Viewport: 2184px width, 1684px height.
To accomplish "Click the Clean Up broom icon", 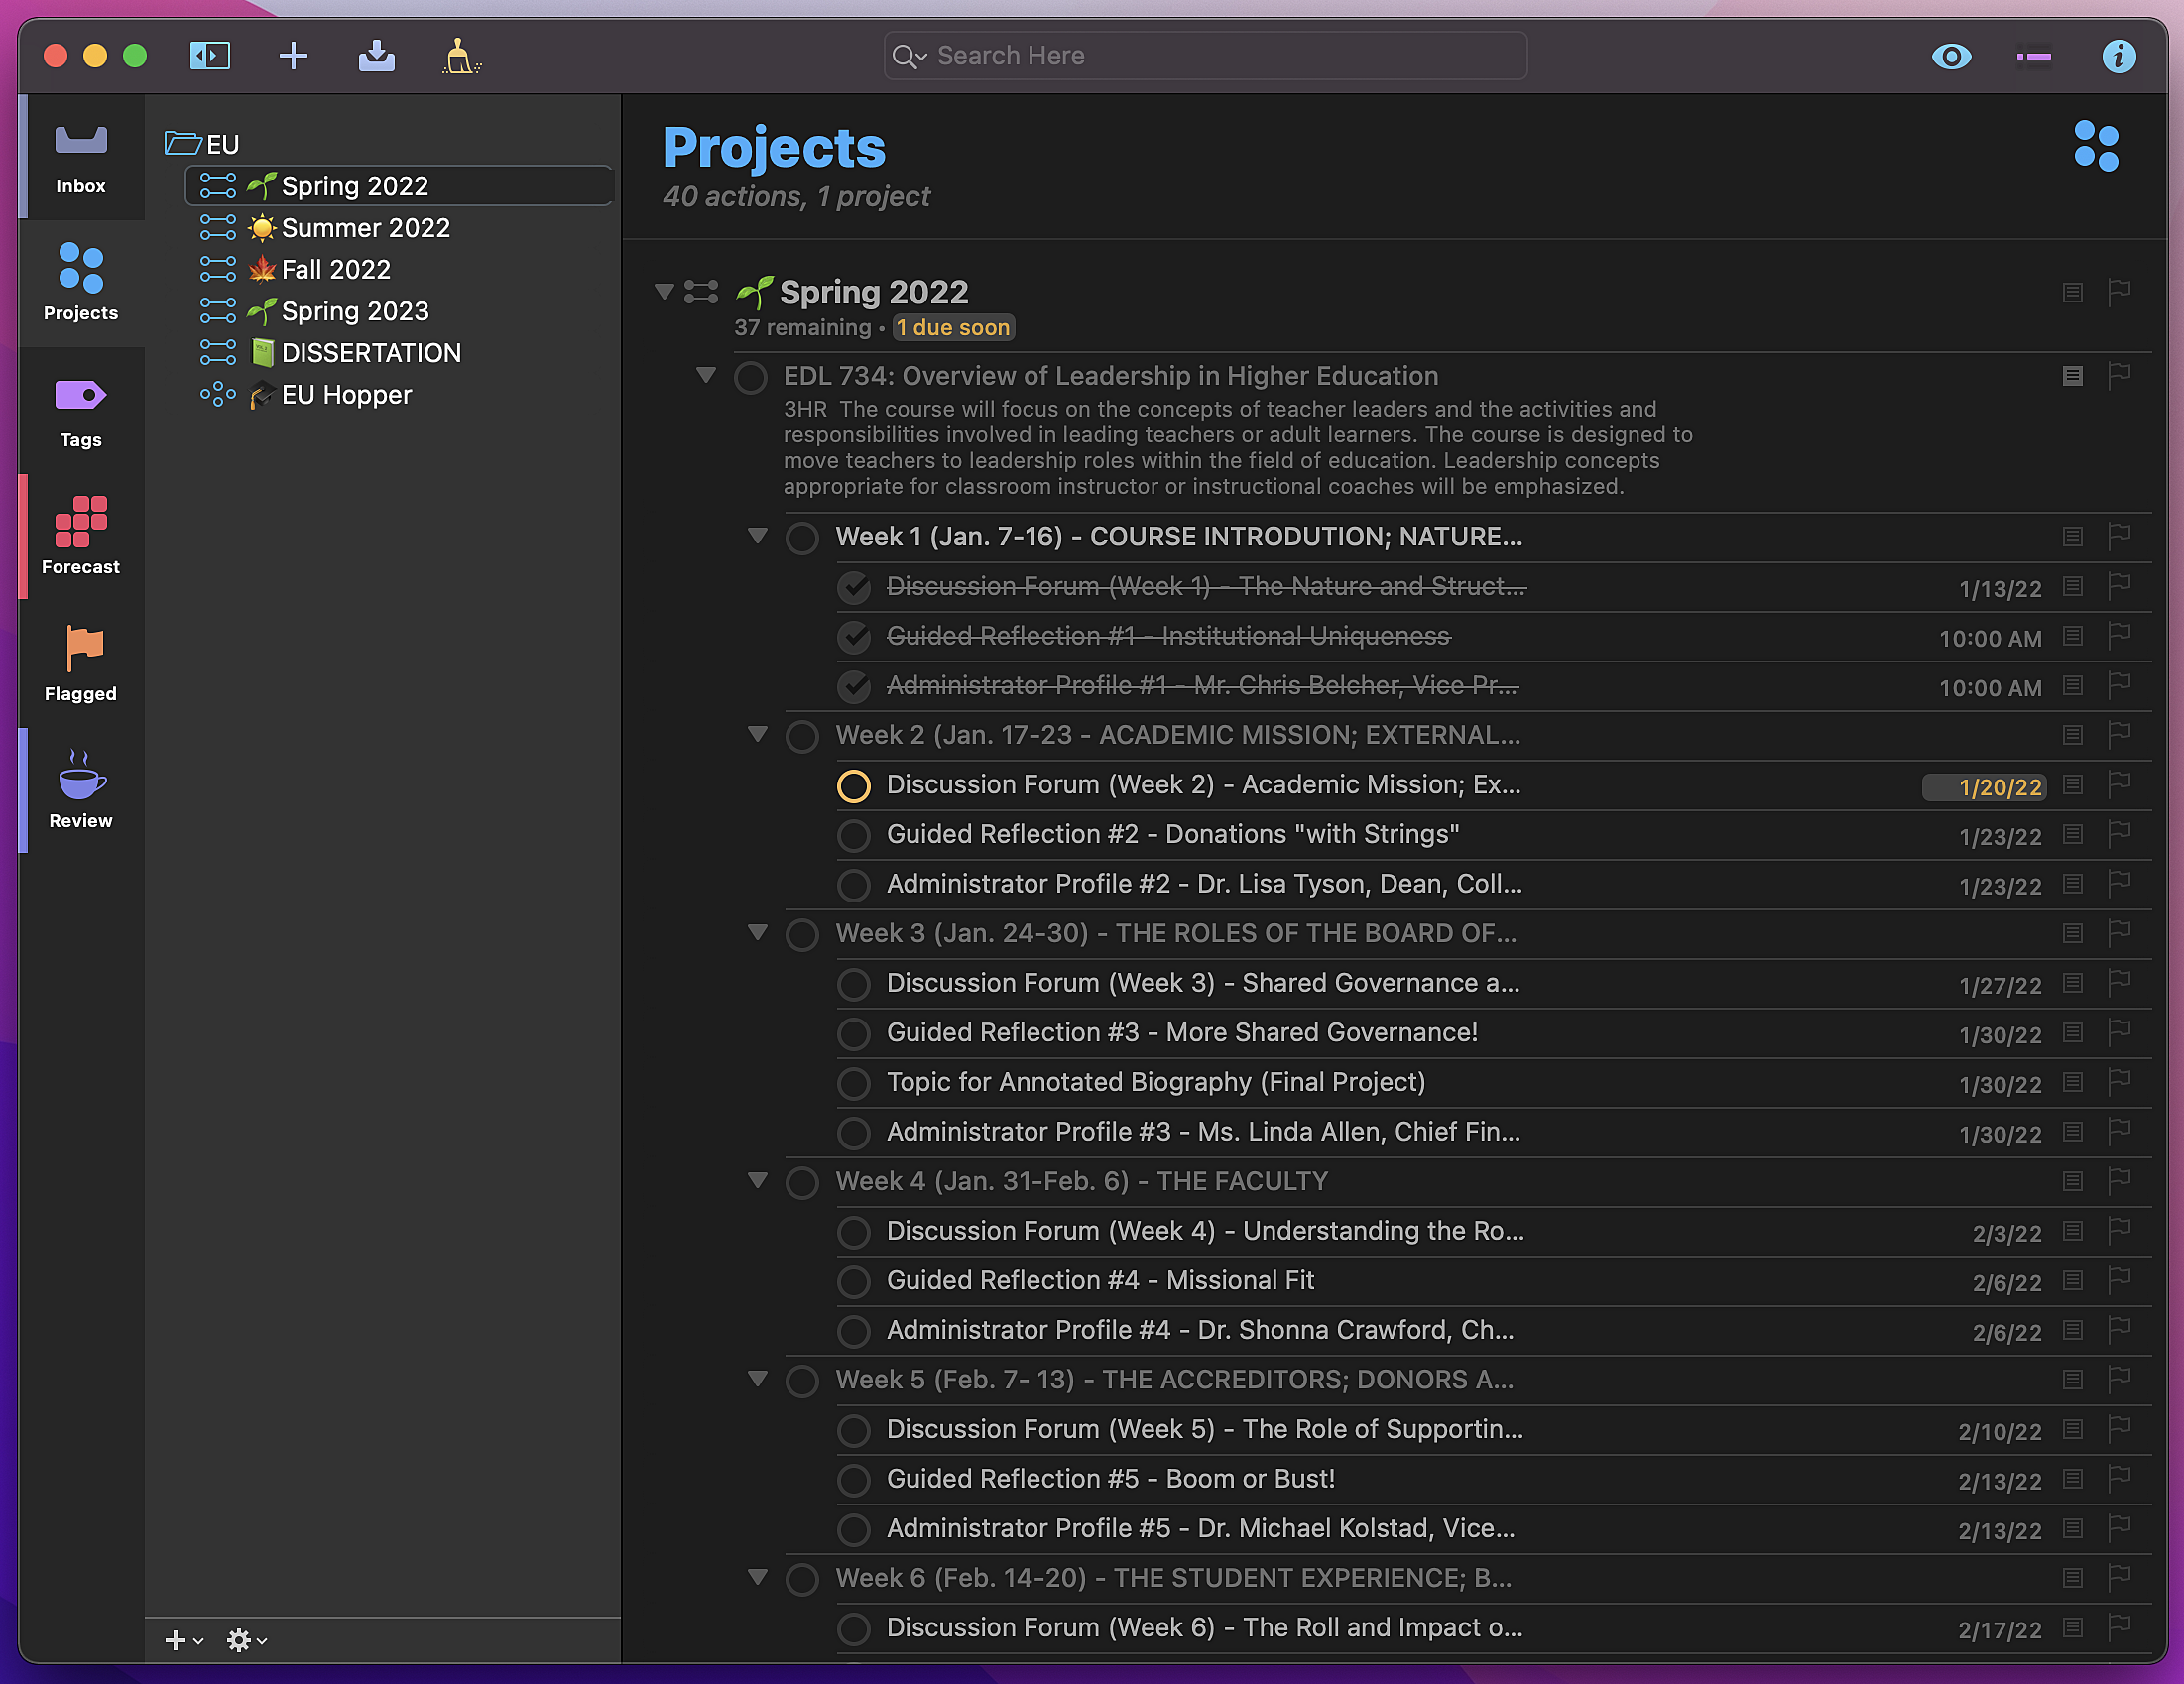I will (x=461, y=56).
